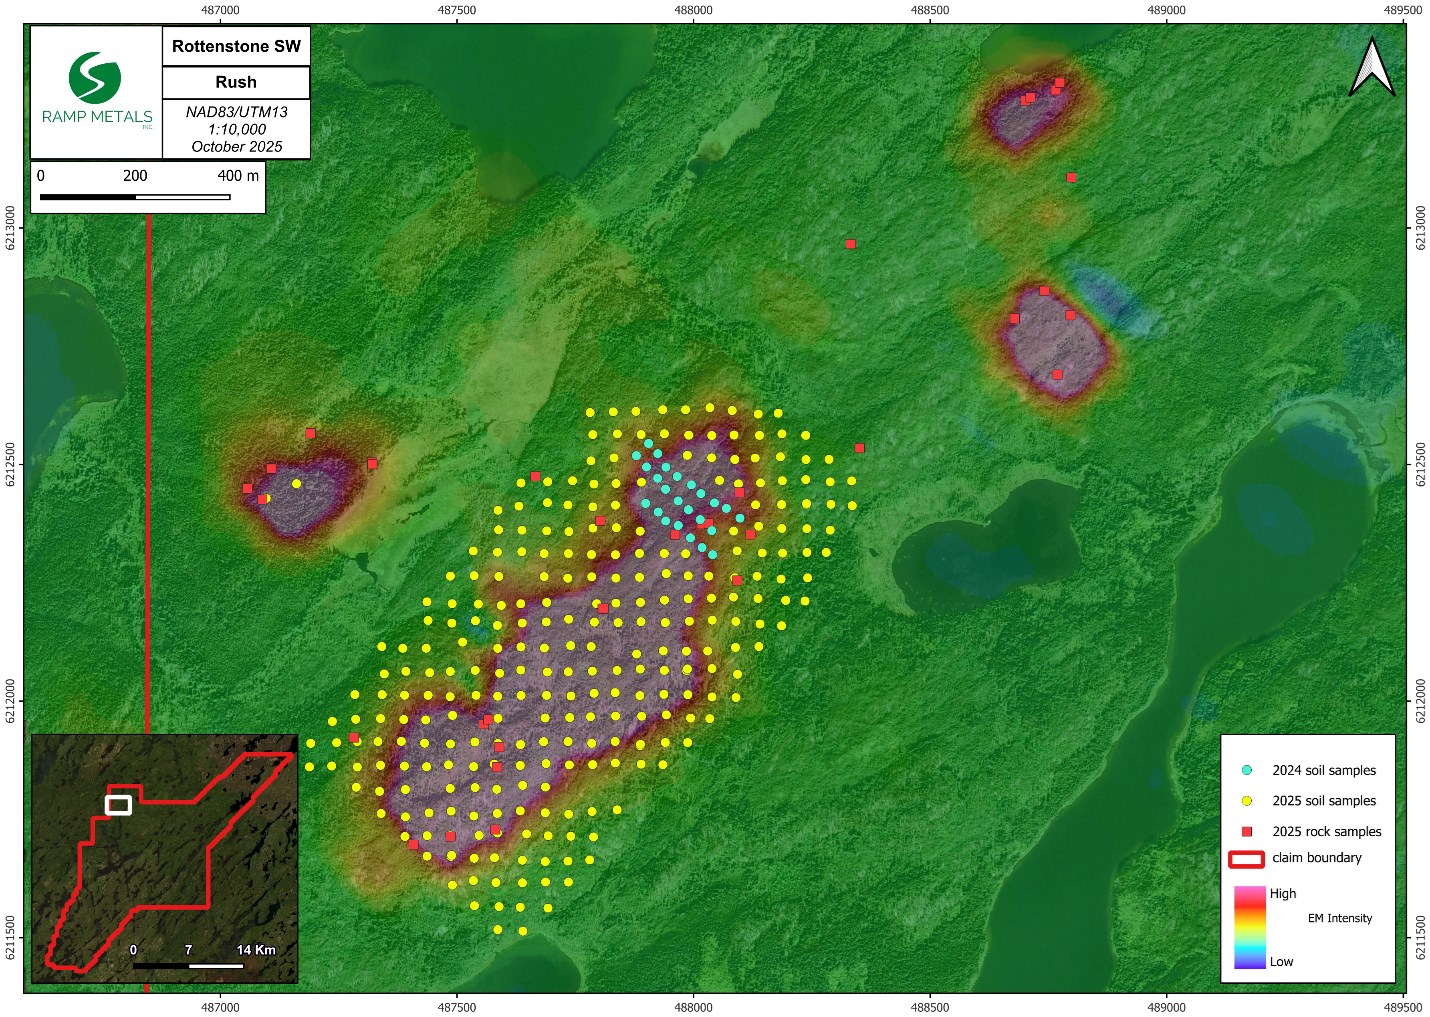Click the easternmost rock sample near 6212500 northing

pos(859,448)
